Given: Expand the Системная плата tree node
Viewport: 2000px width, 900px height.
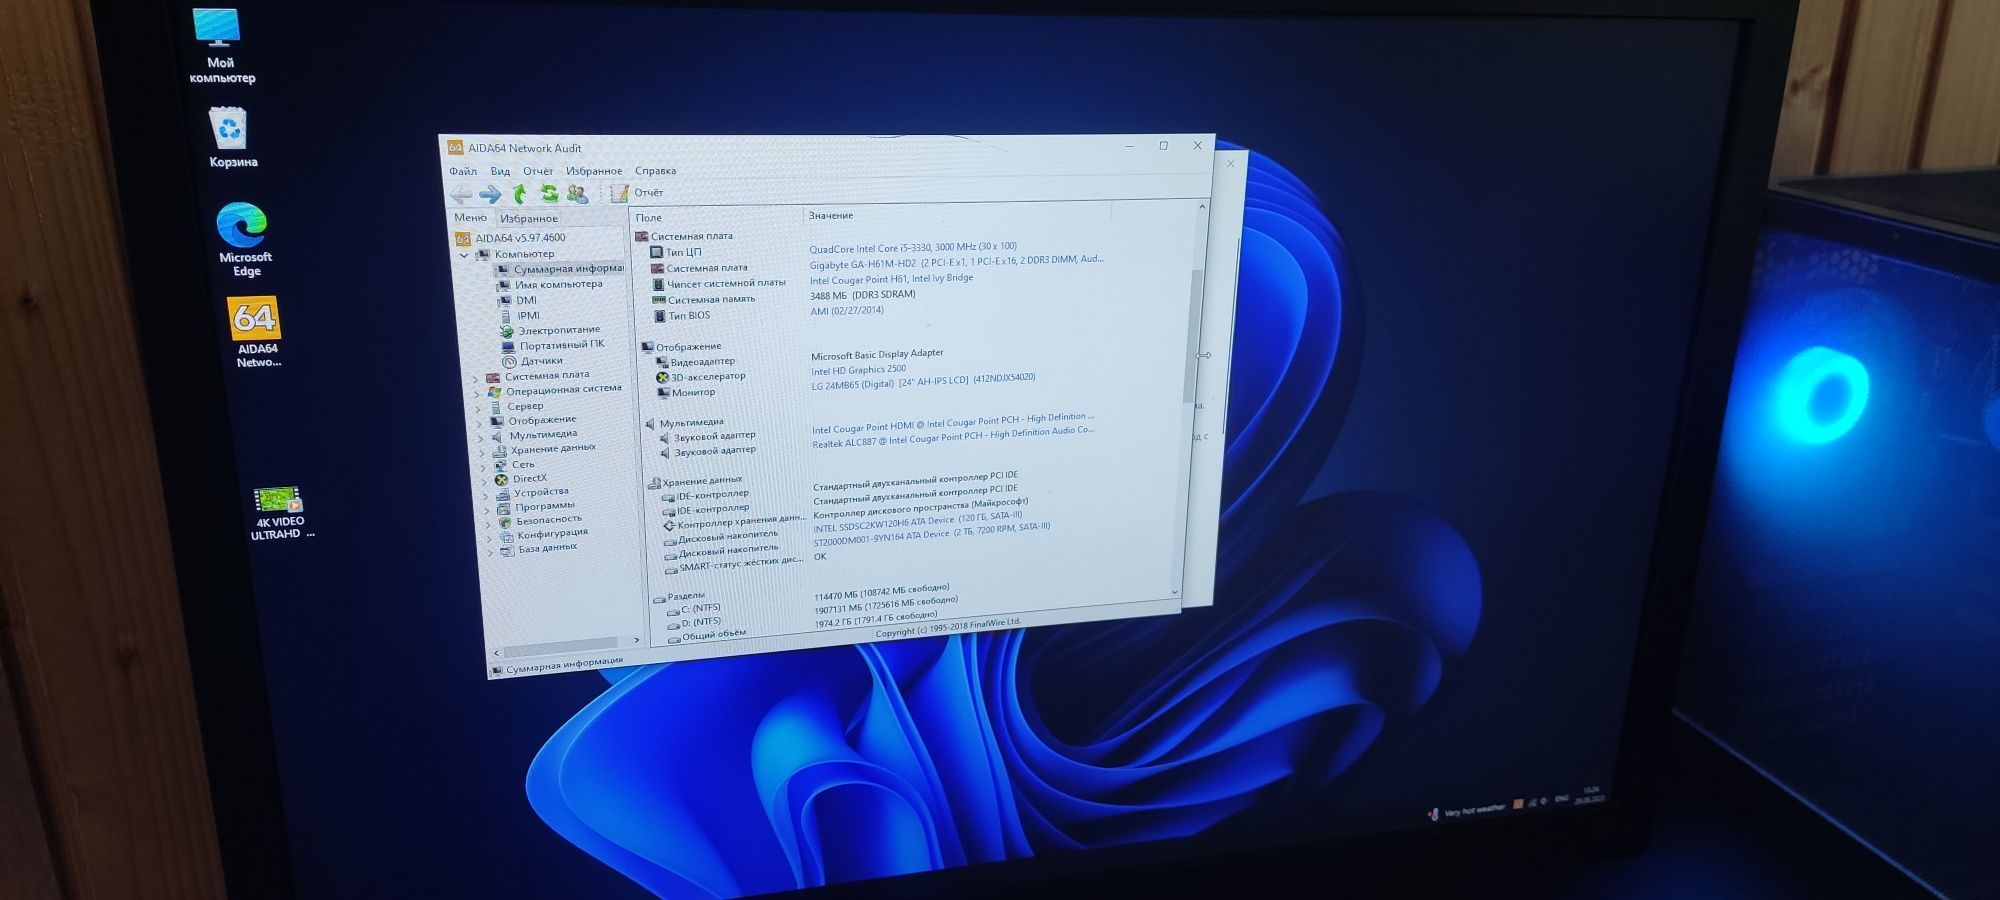Looking at the screenshot, I should click(476, 379).
